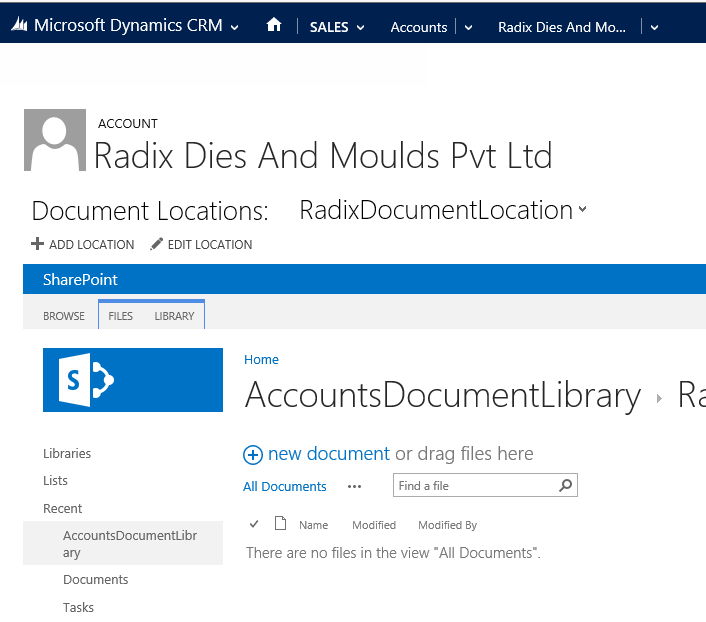Click the Radix Dies And Moulds Pvt Ltd heading

pos(323,155)
